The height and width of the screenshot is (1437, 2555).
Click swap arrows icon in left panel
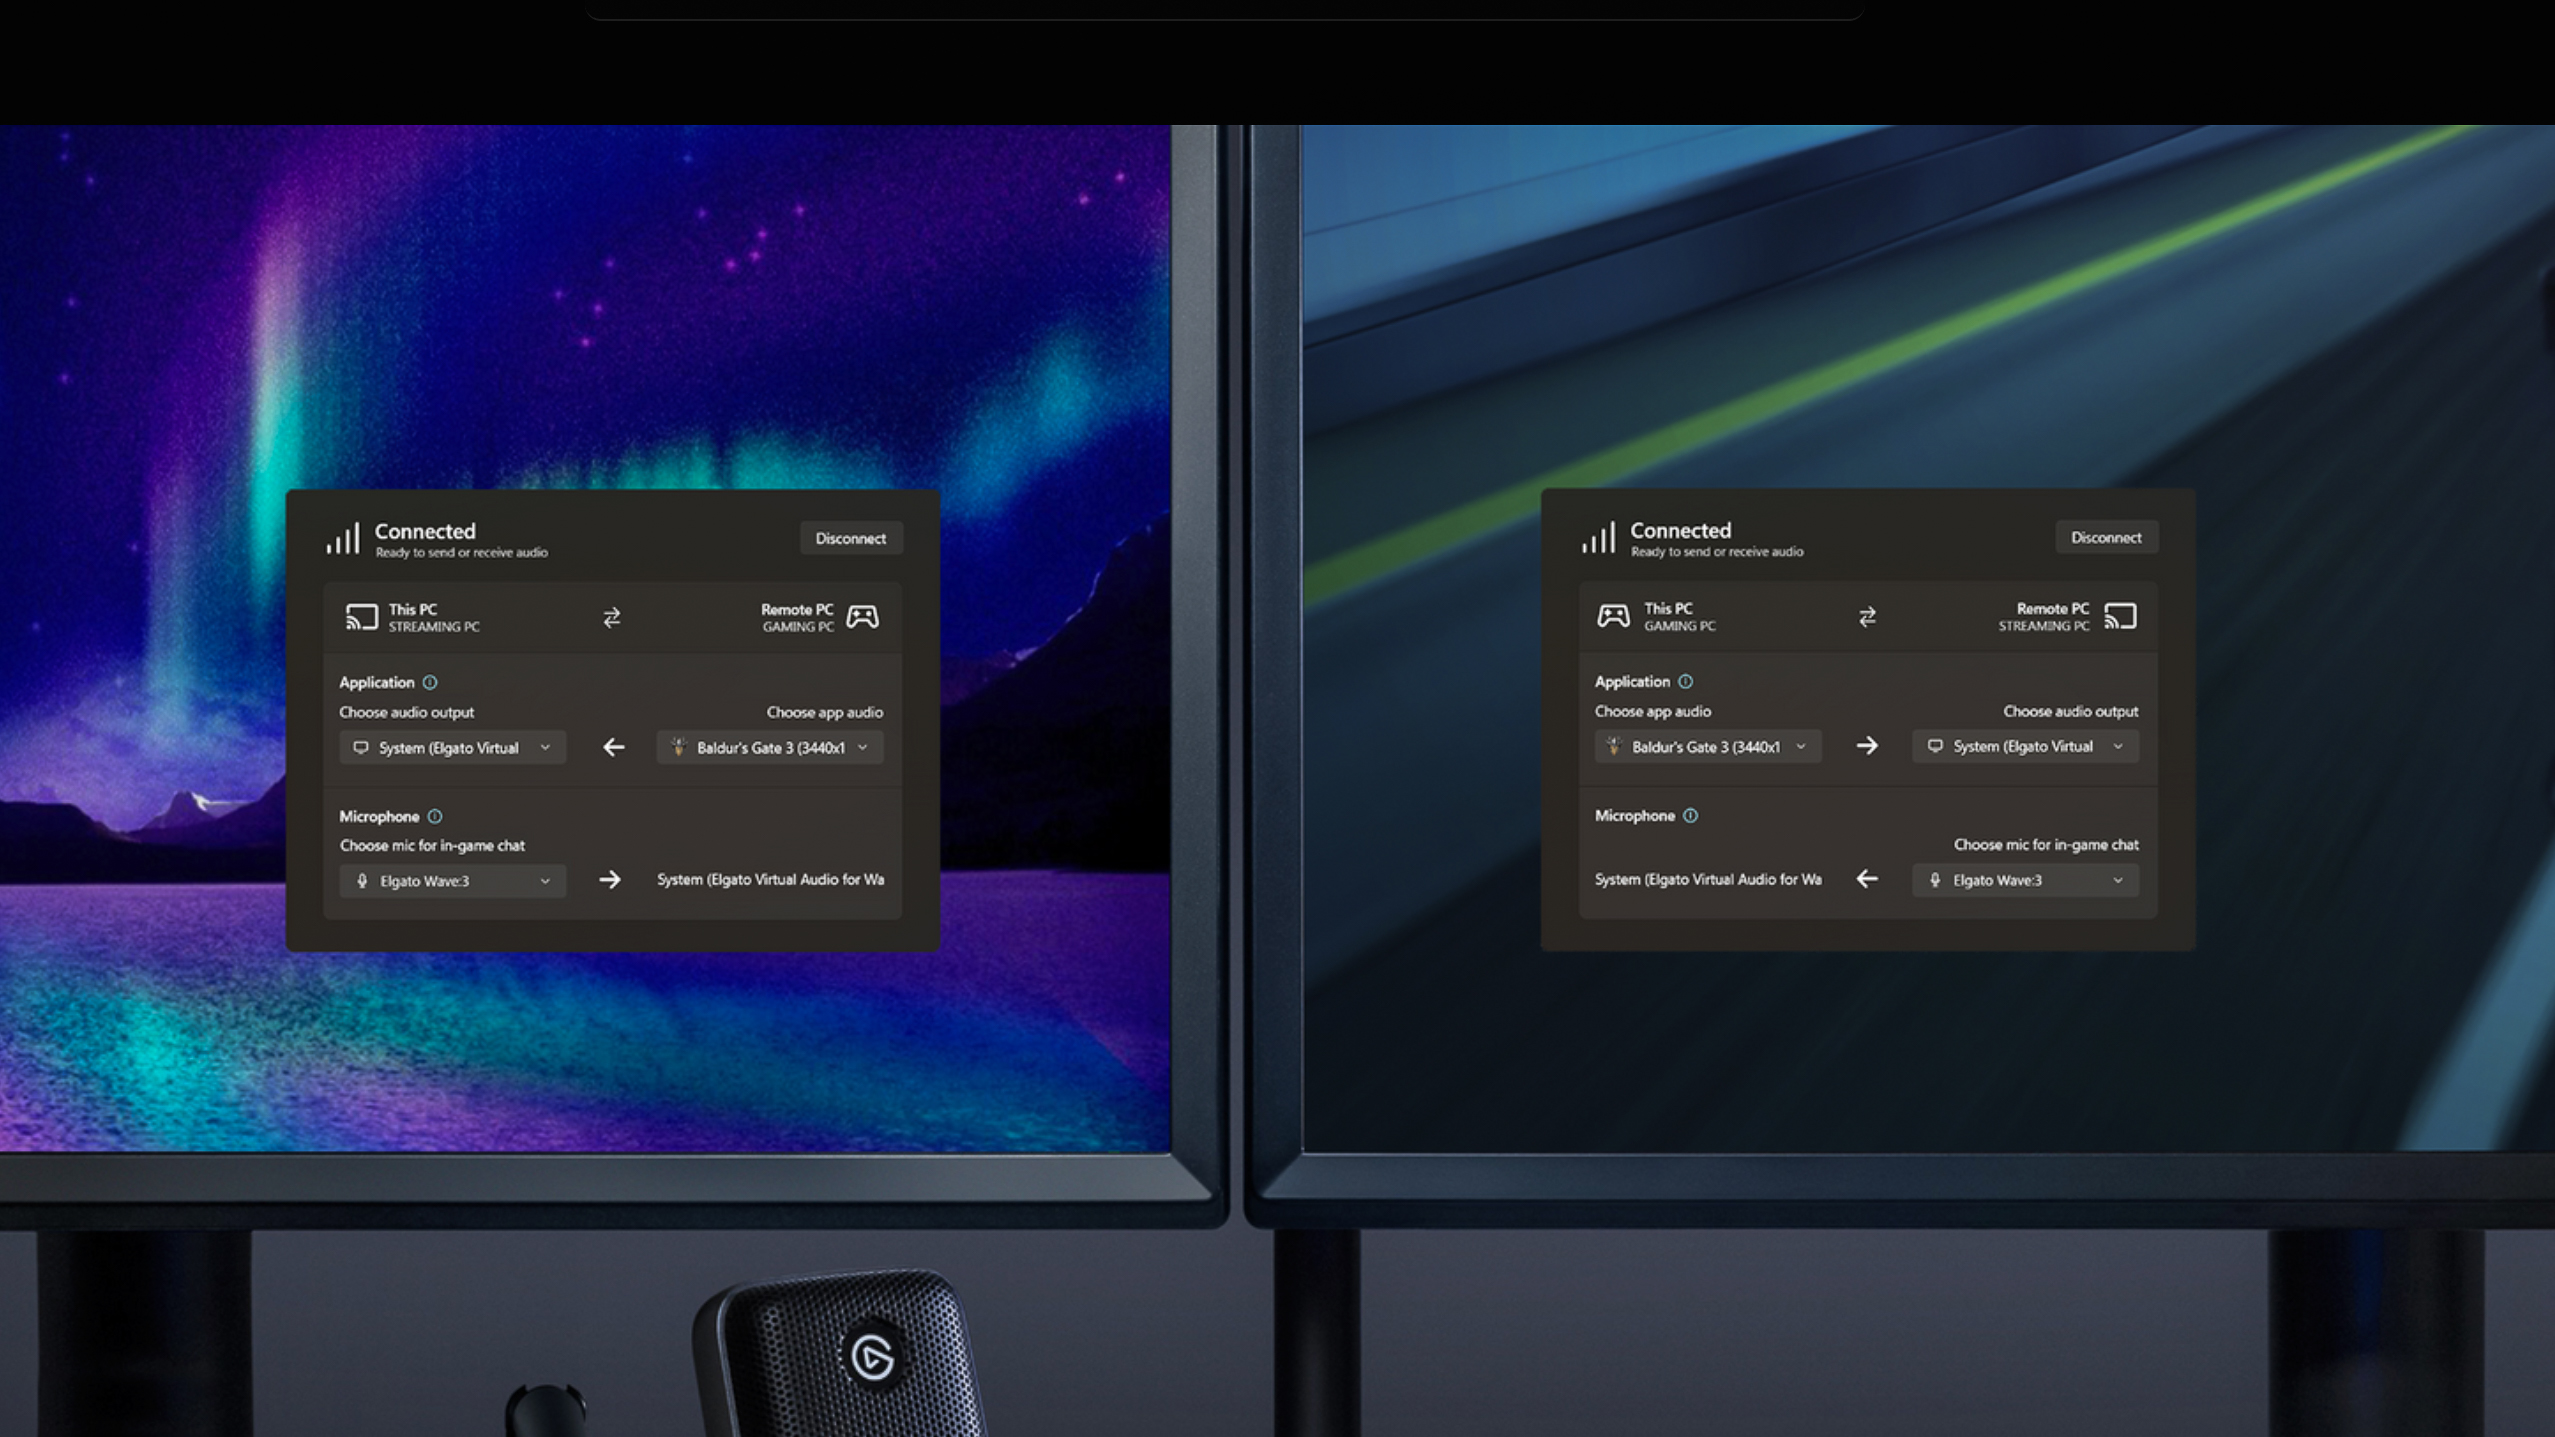[x=612, y=618]
